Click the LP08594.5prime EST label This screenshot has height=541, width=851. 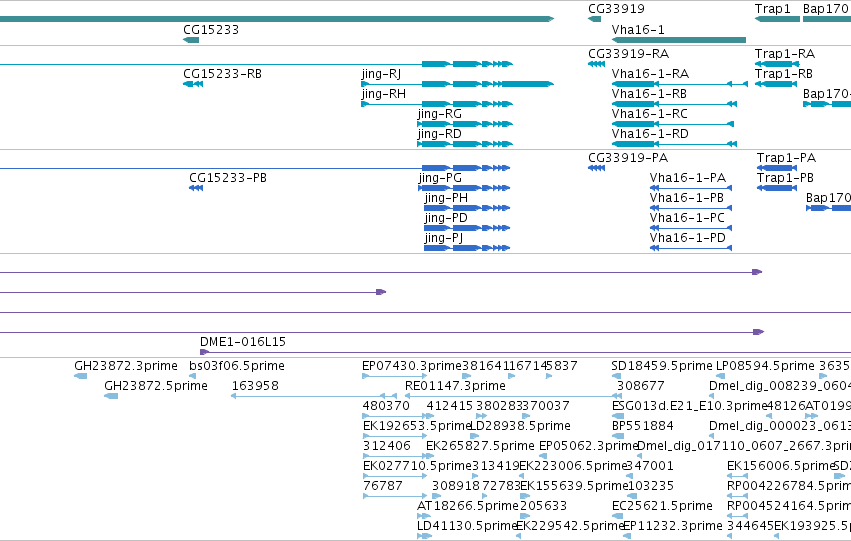pos(765,366)
